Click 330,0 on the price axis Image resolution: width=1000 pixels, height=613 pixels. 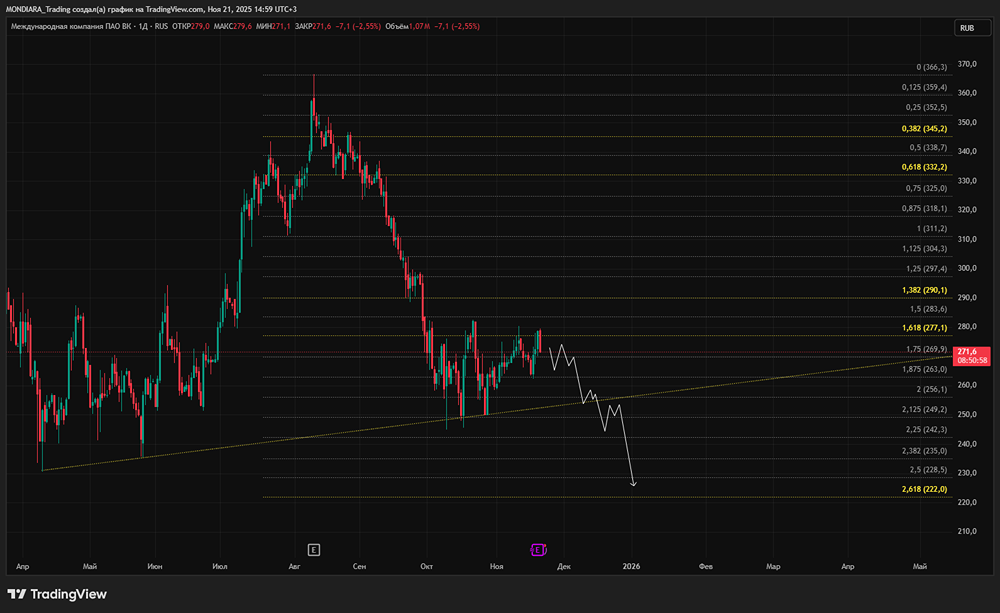967,181
